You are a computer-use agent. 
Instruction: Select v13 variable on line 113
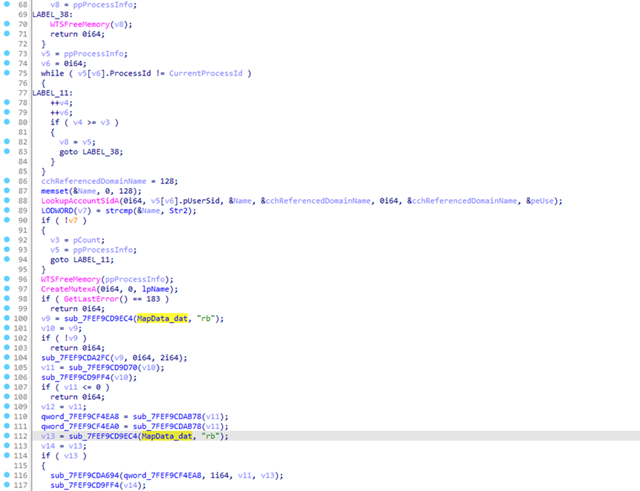click(76, 446)
